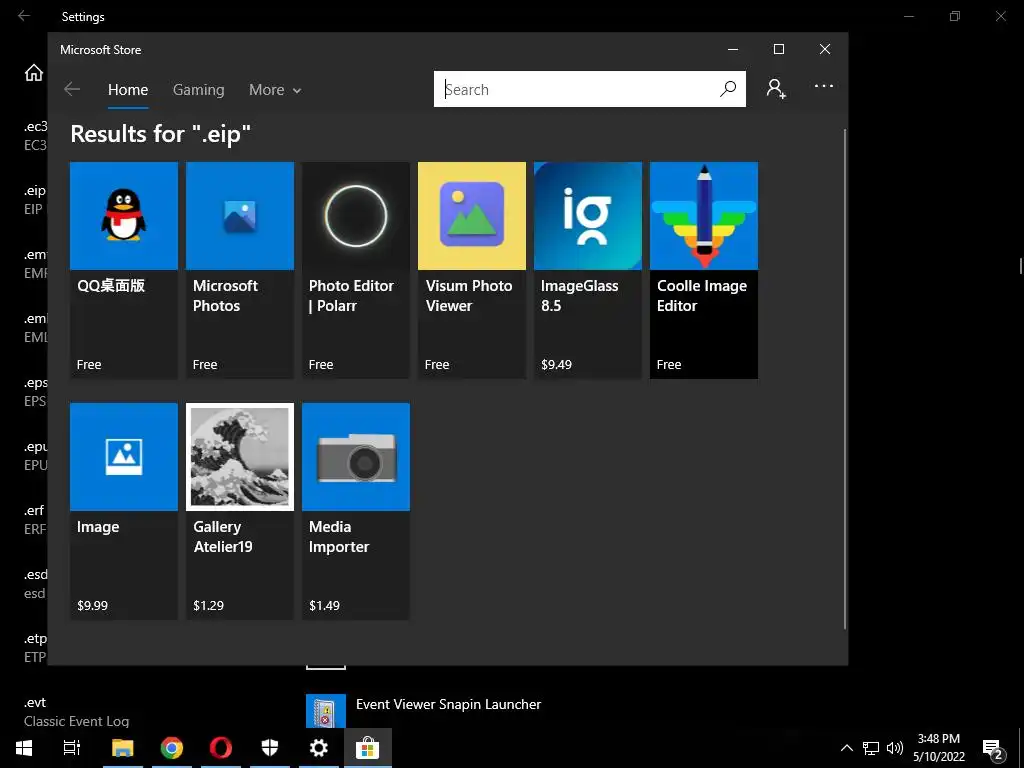Open the QQ penguin app tile icon
The width and height of the screenshot is (1024, 768).
(x=123, y=216)
